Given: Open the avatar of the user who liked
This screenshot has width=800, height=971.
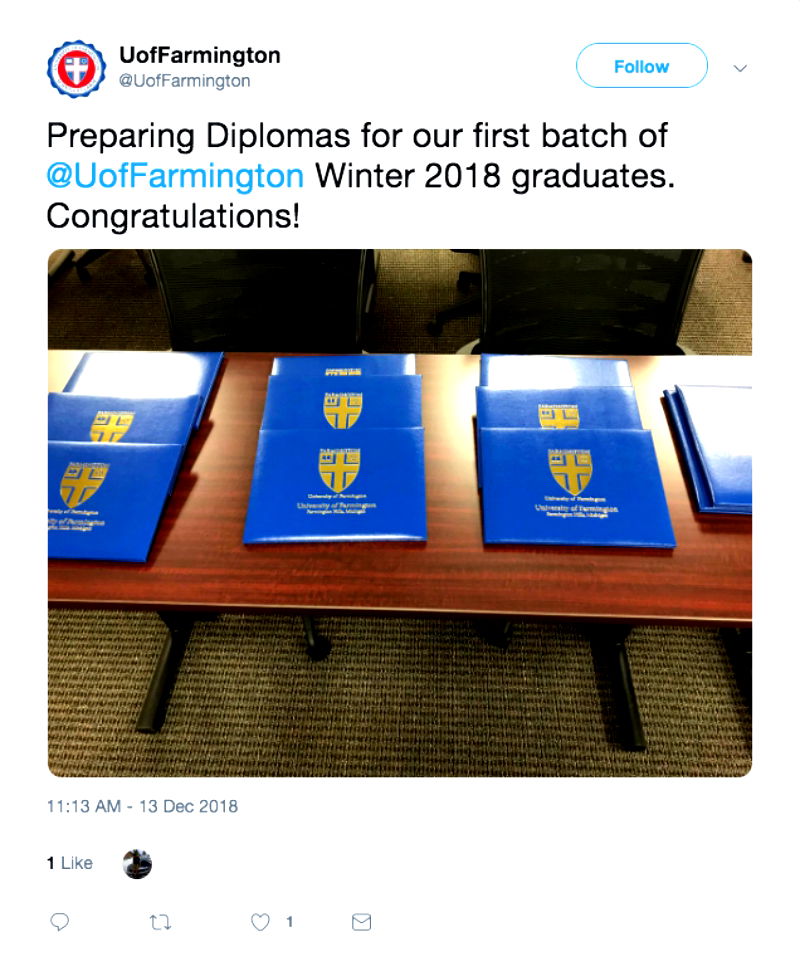Looking at the screenshot, I should pyautogui.click(x=137, y=863).
